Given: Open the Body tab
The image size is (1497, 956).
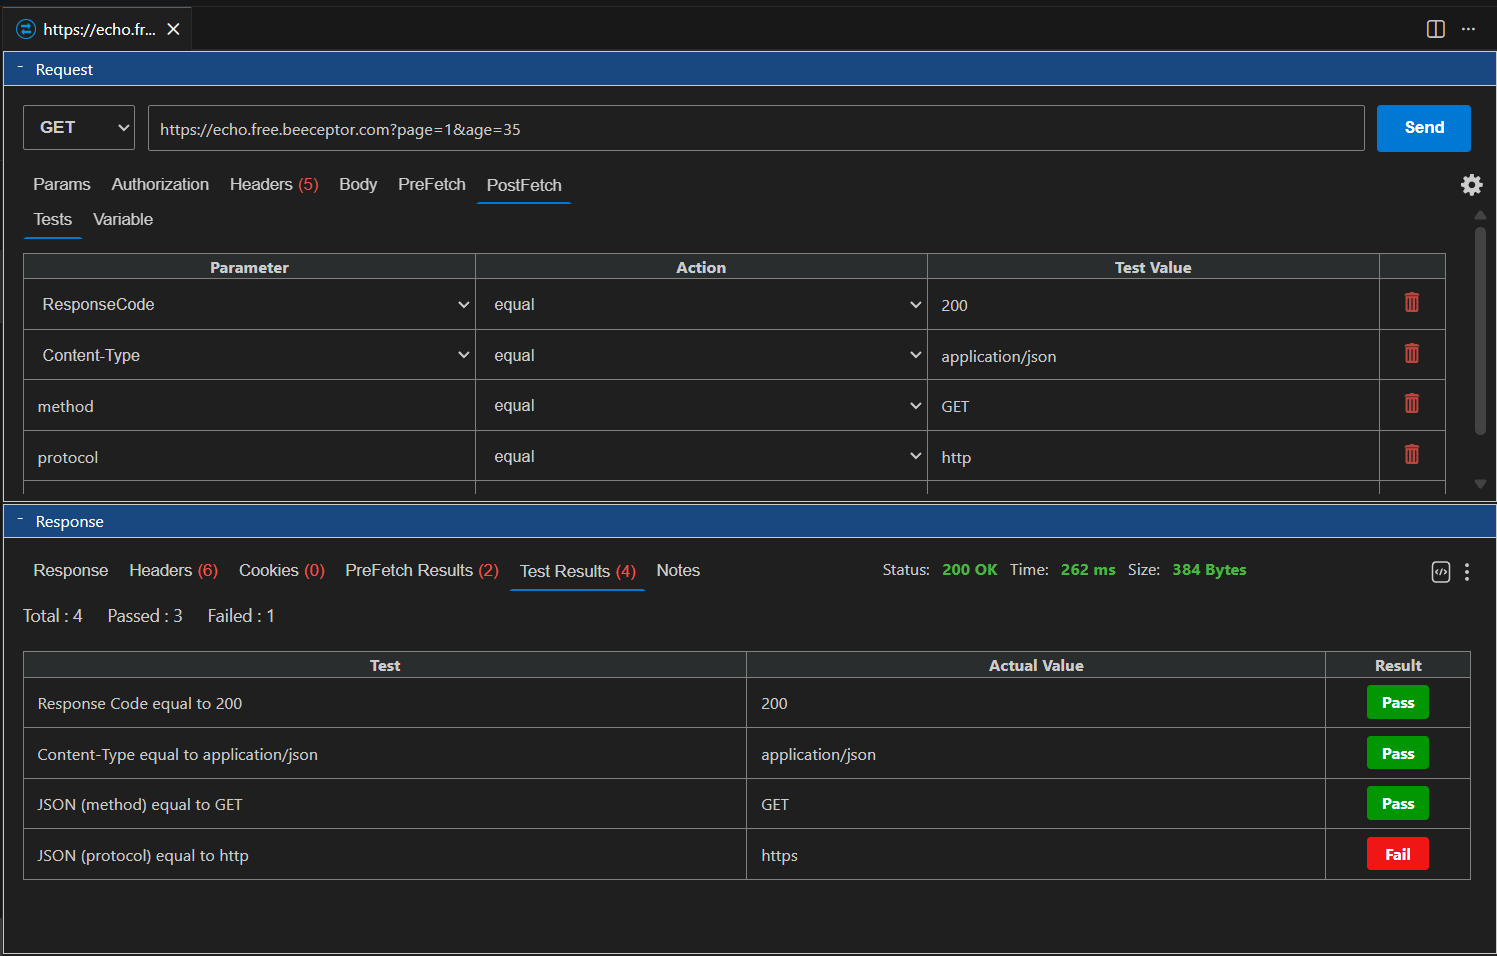Looking at the screenshot, I should (358, 184).
